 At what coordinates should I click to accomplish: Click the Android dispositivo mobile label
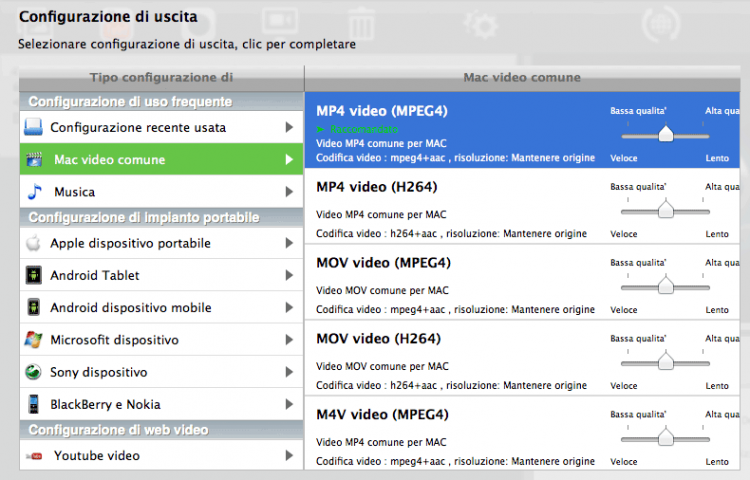click(x=131, y=307)
